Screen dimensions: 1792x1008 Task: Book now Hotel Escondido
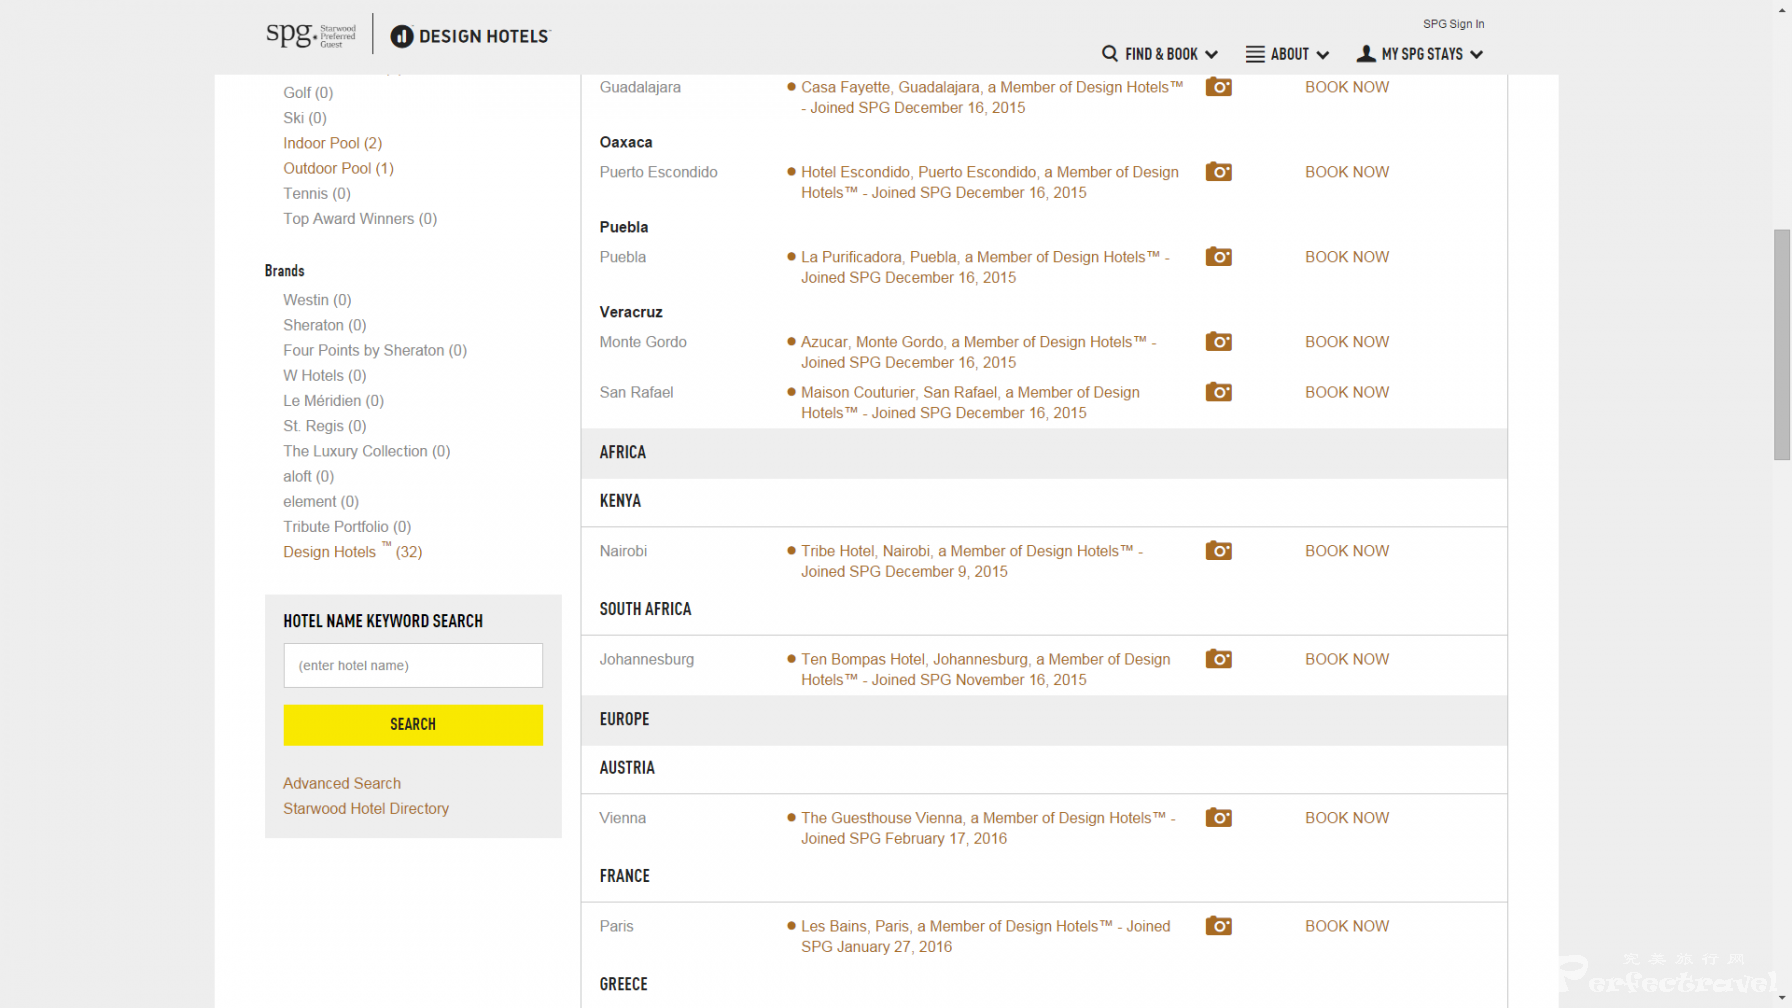(x=1347, y=172)
